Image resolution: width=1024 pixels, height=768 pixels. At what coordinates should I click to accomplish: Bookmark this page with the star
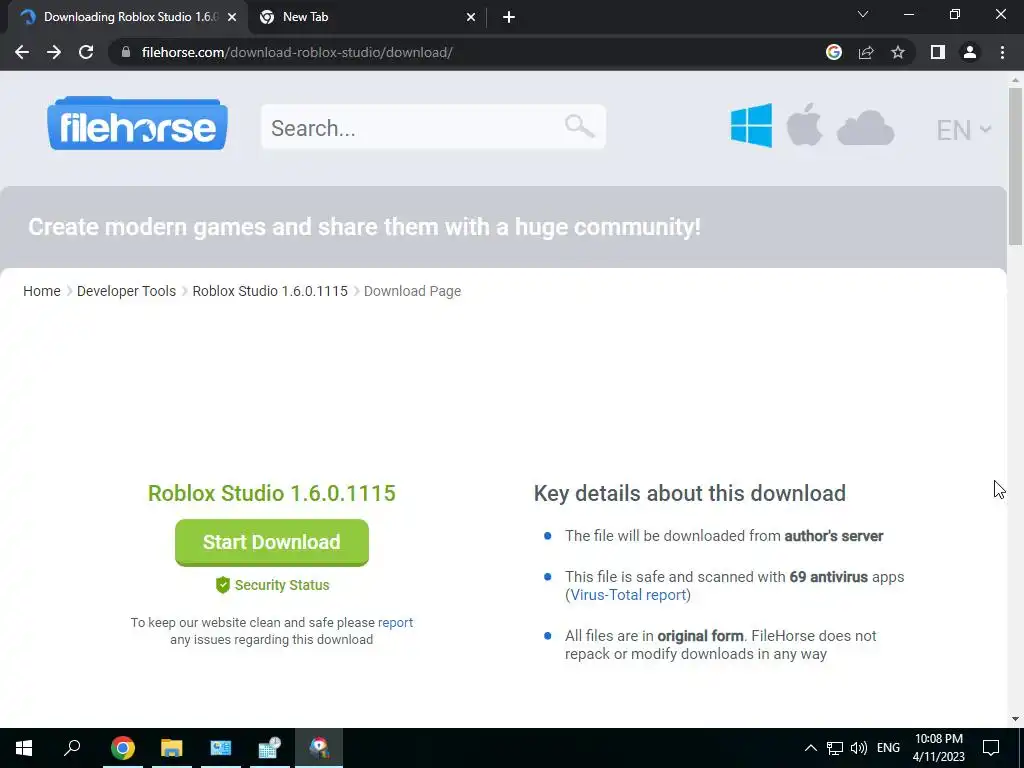tap(898, 52)
